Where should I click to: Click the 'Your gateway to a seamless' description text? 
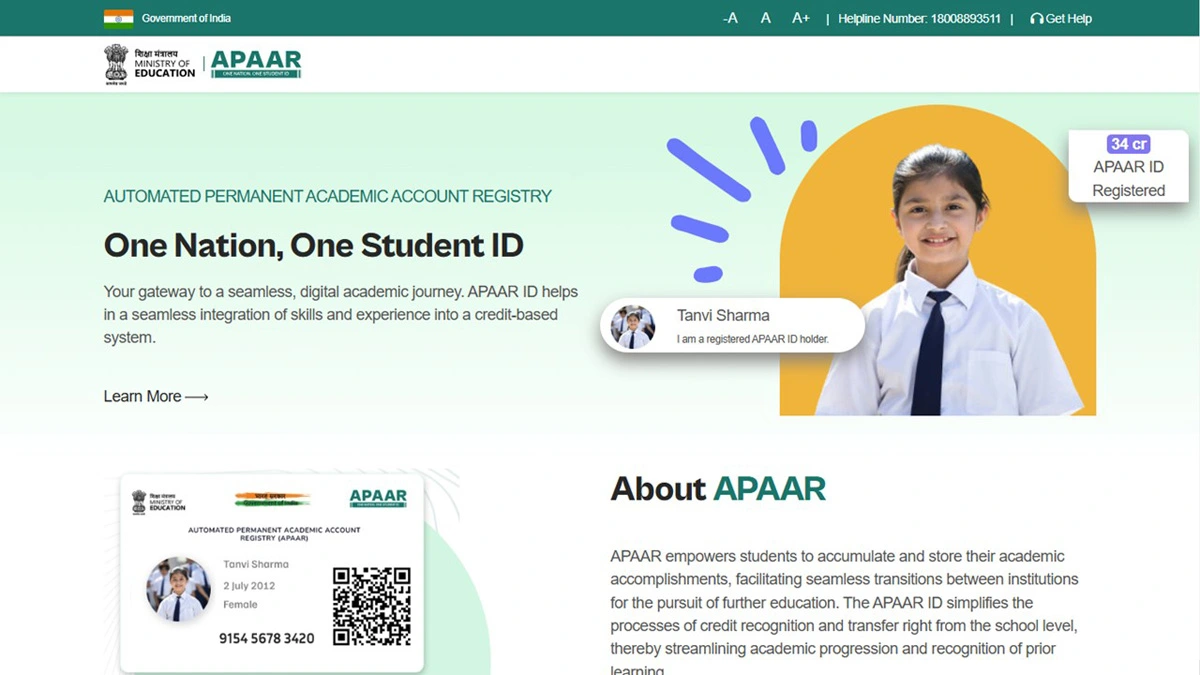[341, 315]
